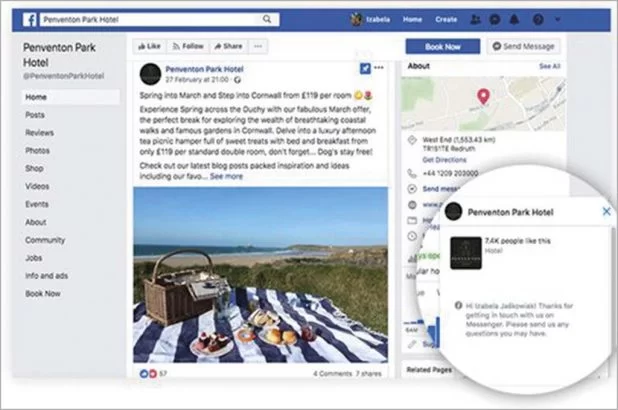
Task: Click the search magnifier icon
Action: point(267,19)
